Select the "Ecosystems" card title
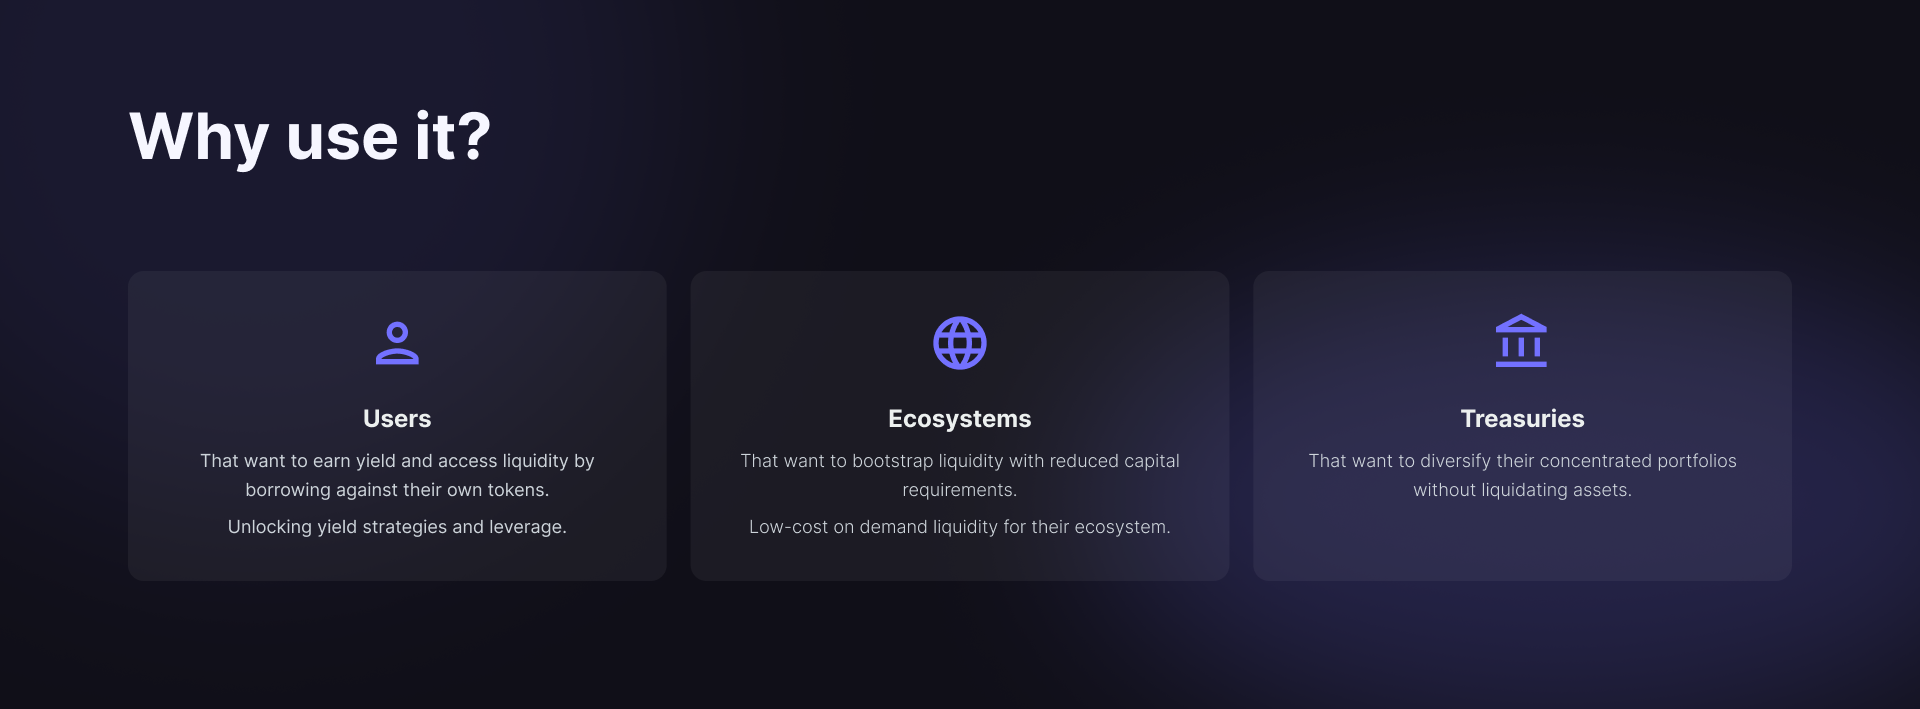Screen dimensions: 1920x709 pos(960,419)
